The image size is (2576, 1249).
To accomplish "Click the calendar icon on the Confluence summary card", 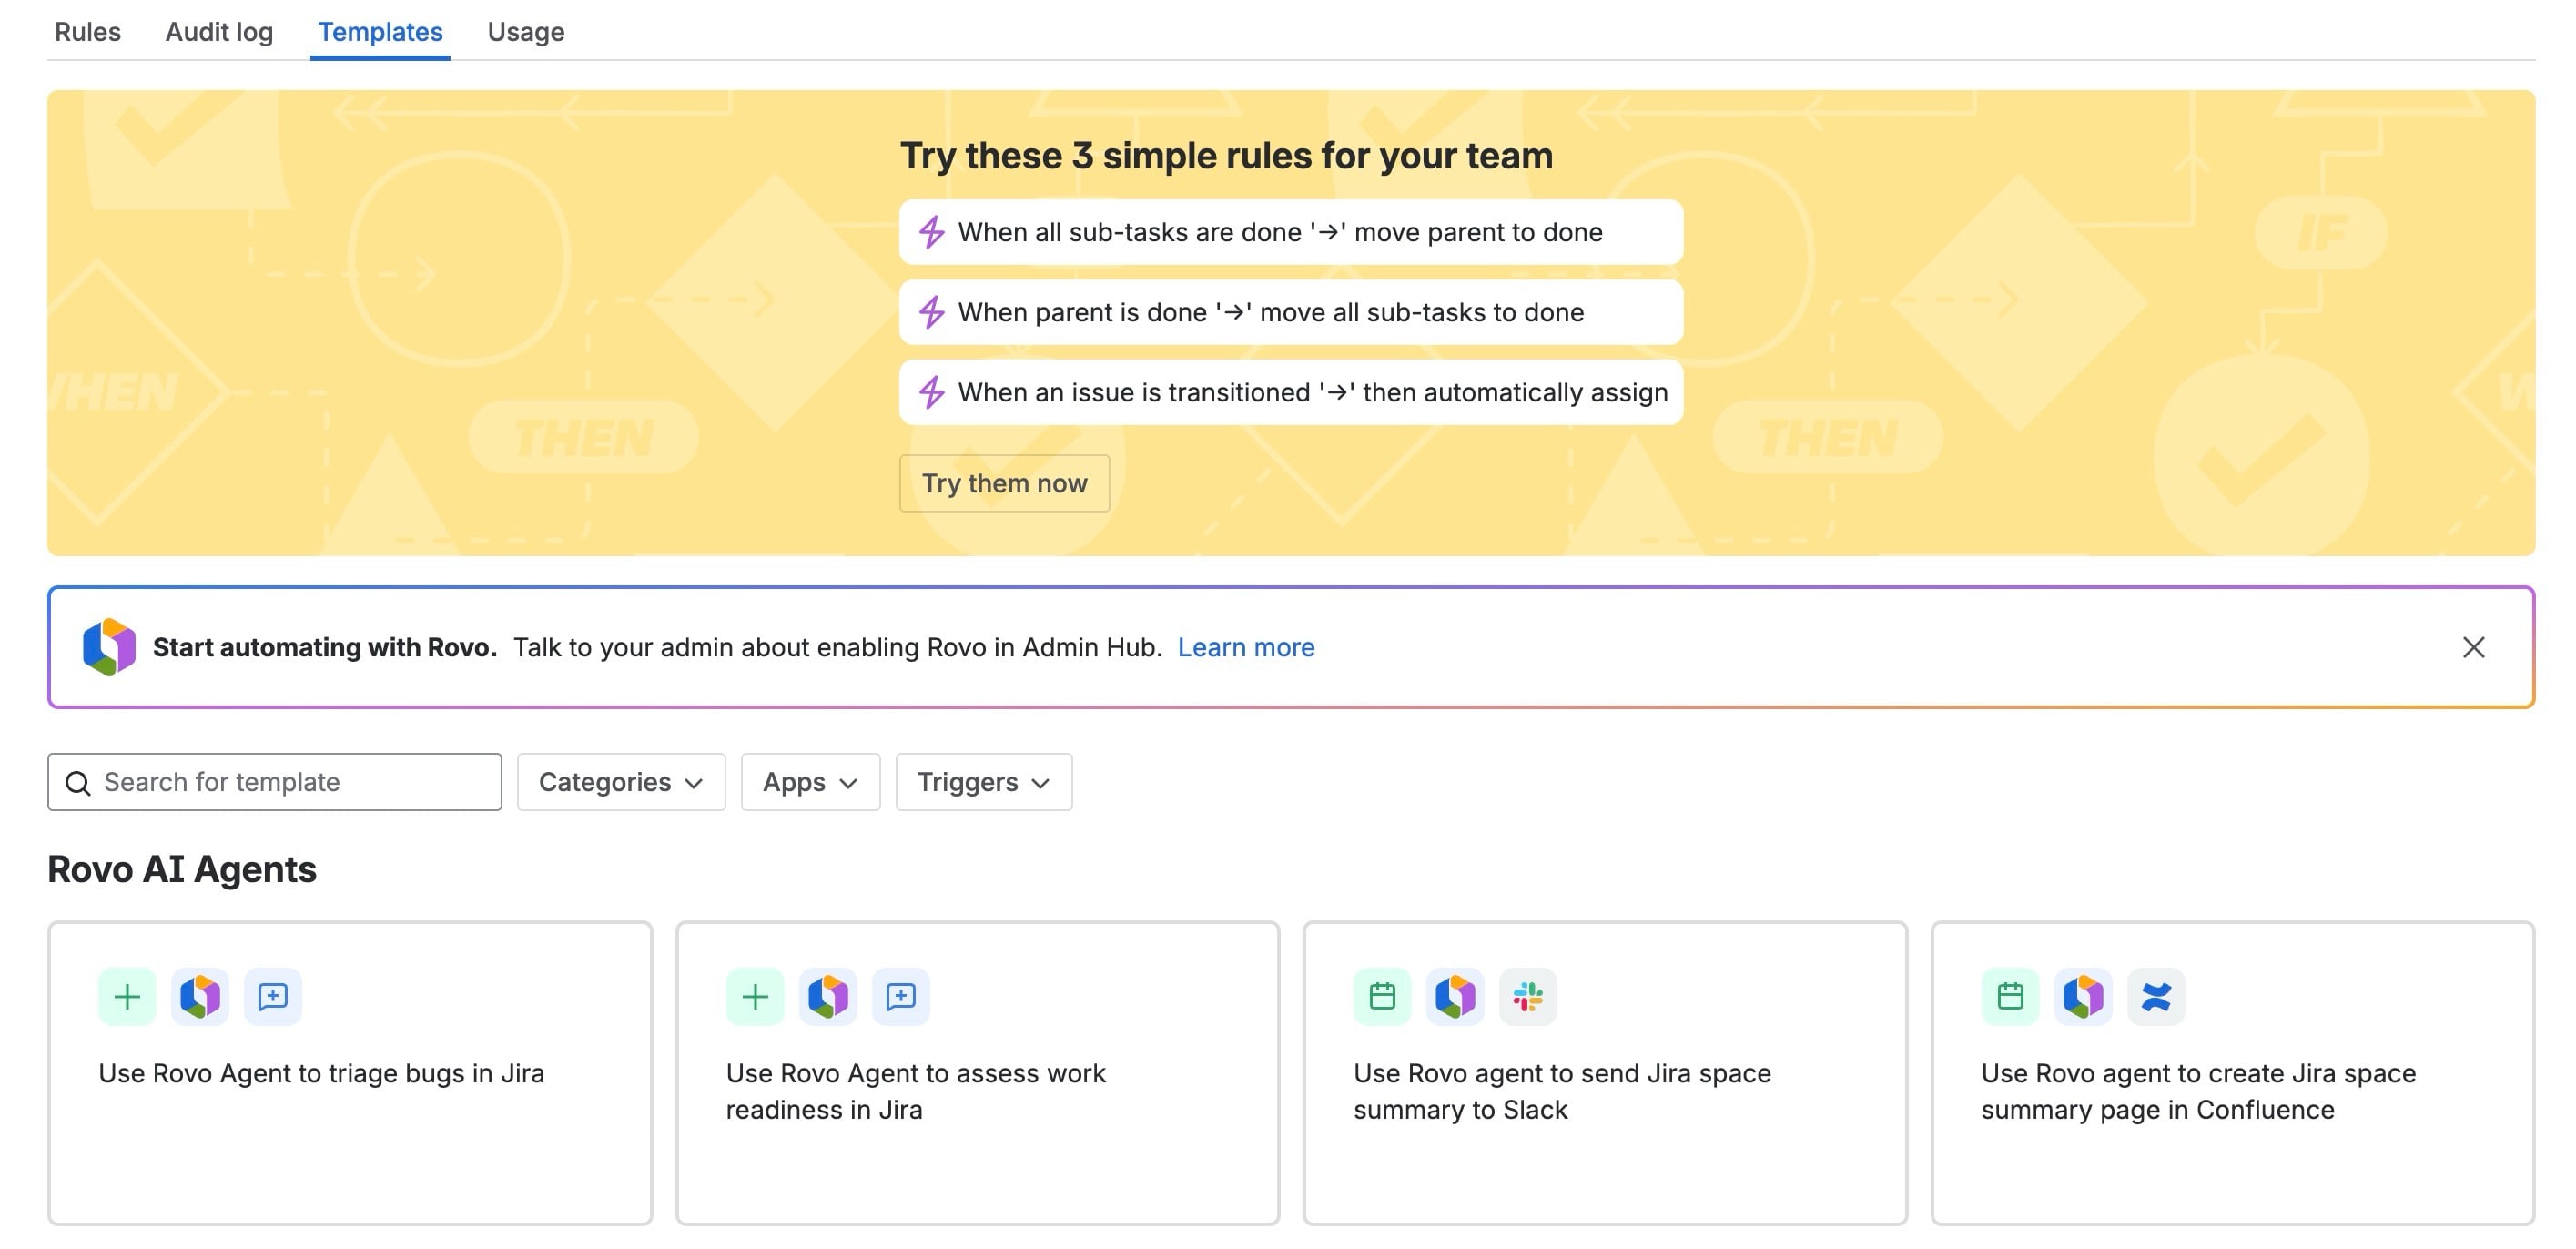I will coord(2010,996).
